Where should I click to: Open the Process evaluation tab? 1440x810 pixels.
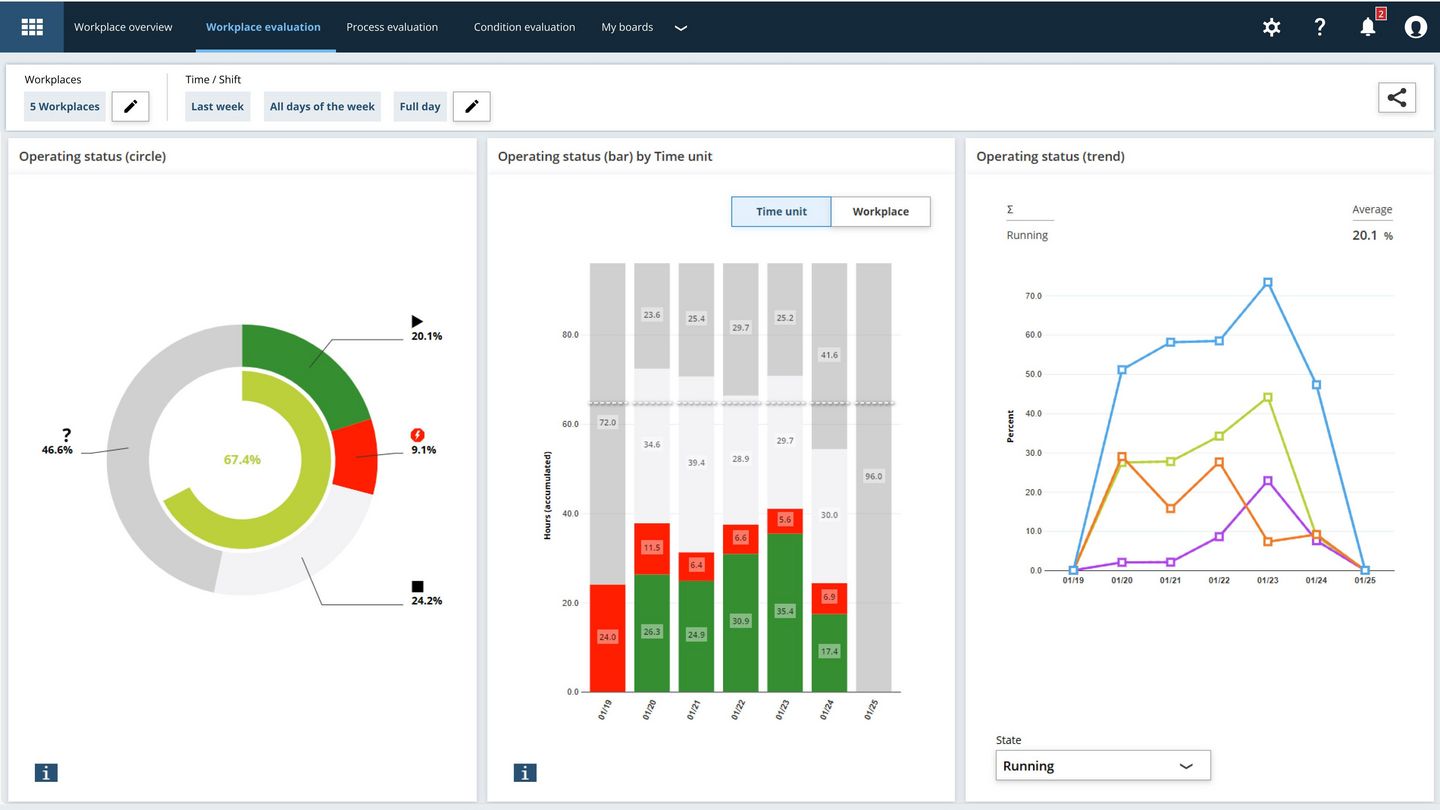tap(392, 27)
